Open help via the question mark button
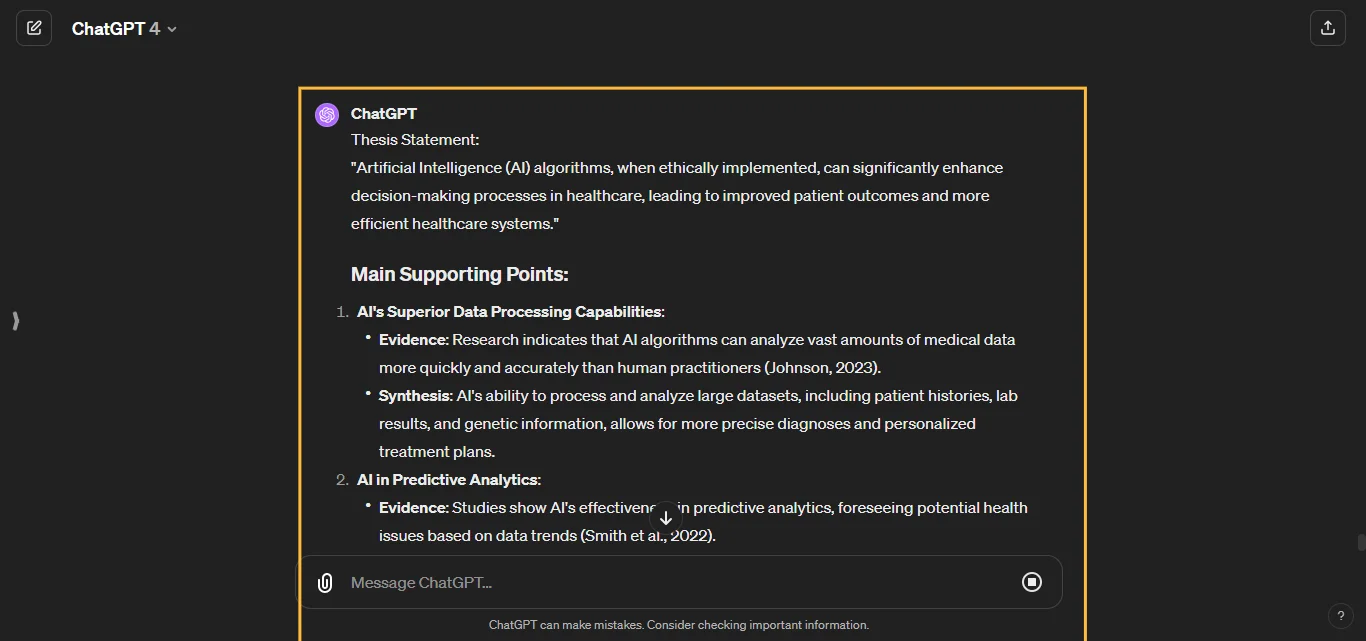 point(1341,616)
